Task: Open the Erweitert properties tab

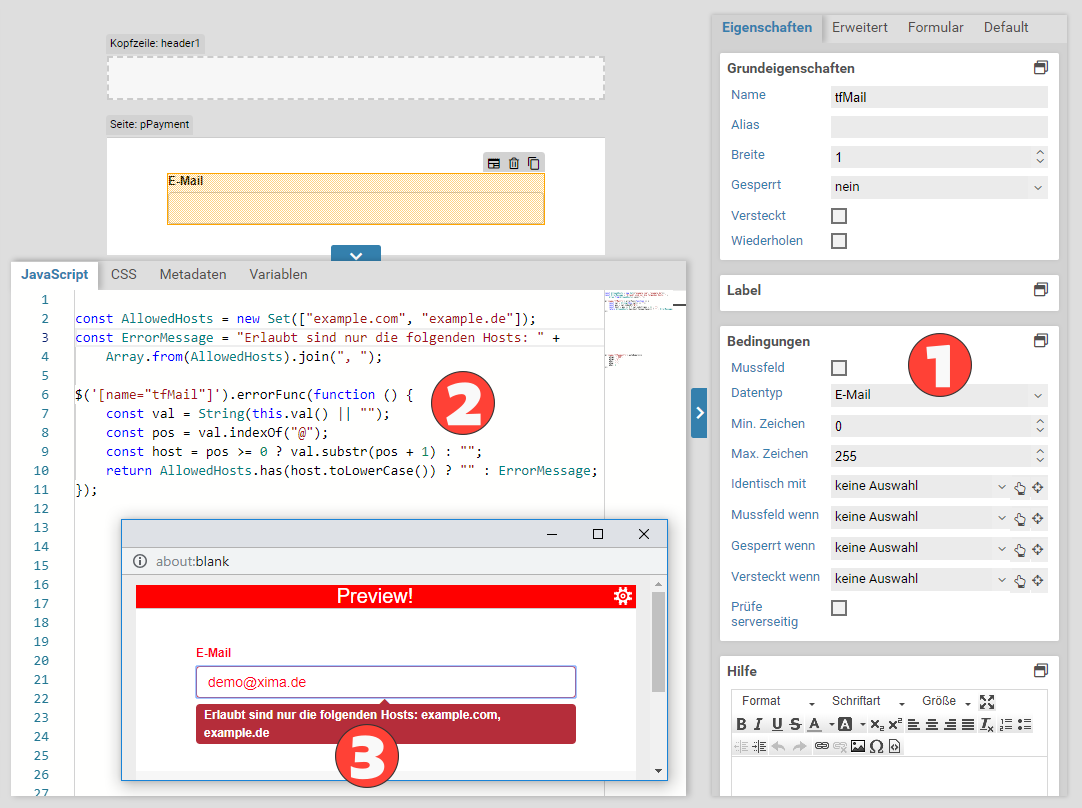Action: [x=859, y=28]
